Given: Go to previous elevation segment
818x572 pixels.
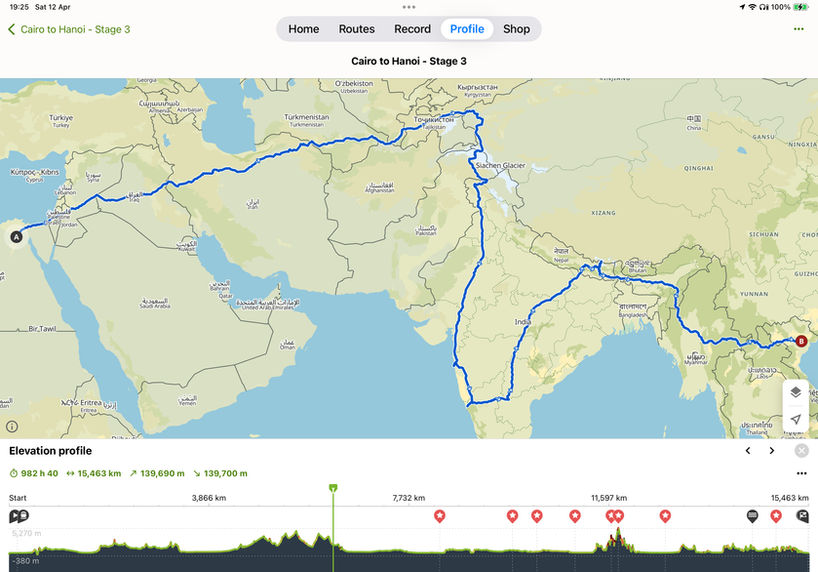Looking at the screenshot, I should (x=748, y=450).
